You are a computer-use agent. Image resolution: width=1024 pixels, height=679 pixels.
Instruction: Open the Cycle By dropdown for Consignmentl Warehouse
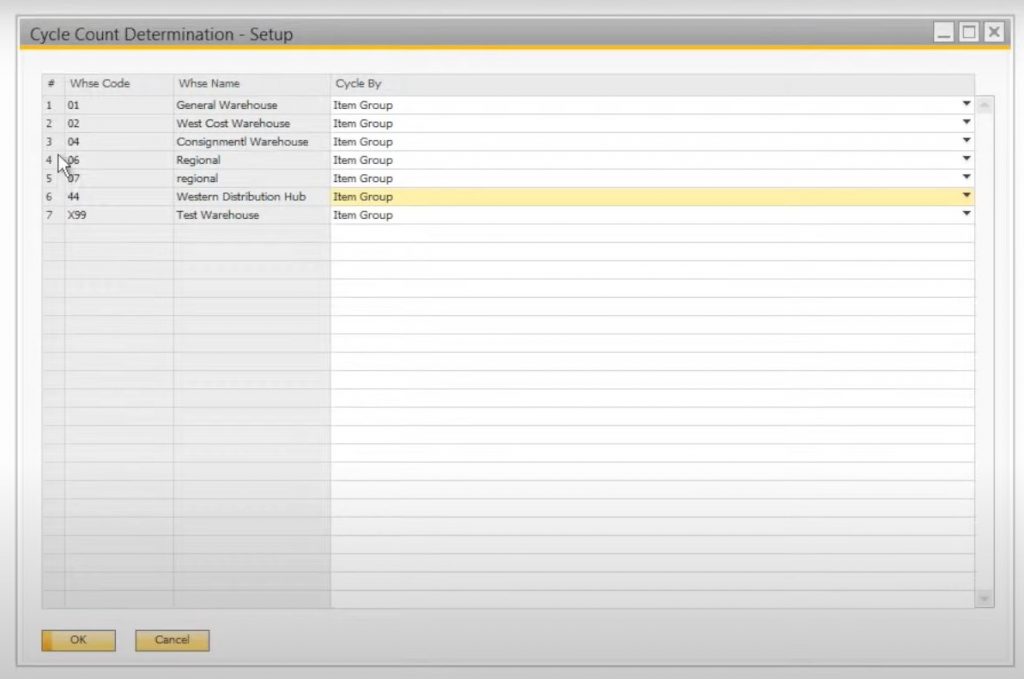(965, 141)
